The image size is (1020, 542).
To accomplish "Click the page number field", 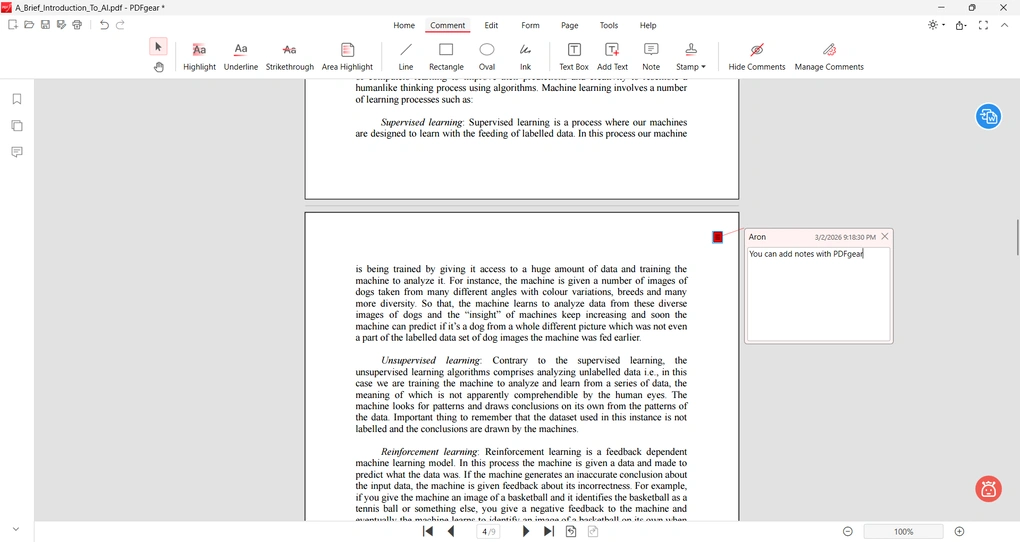I will 489,532.
